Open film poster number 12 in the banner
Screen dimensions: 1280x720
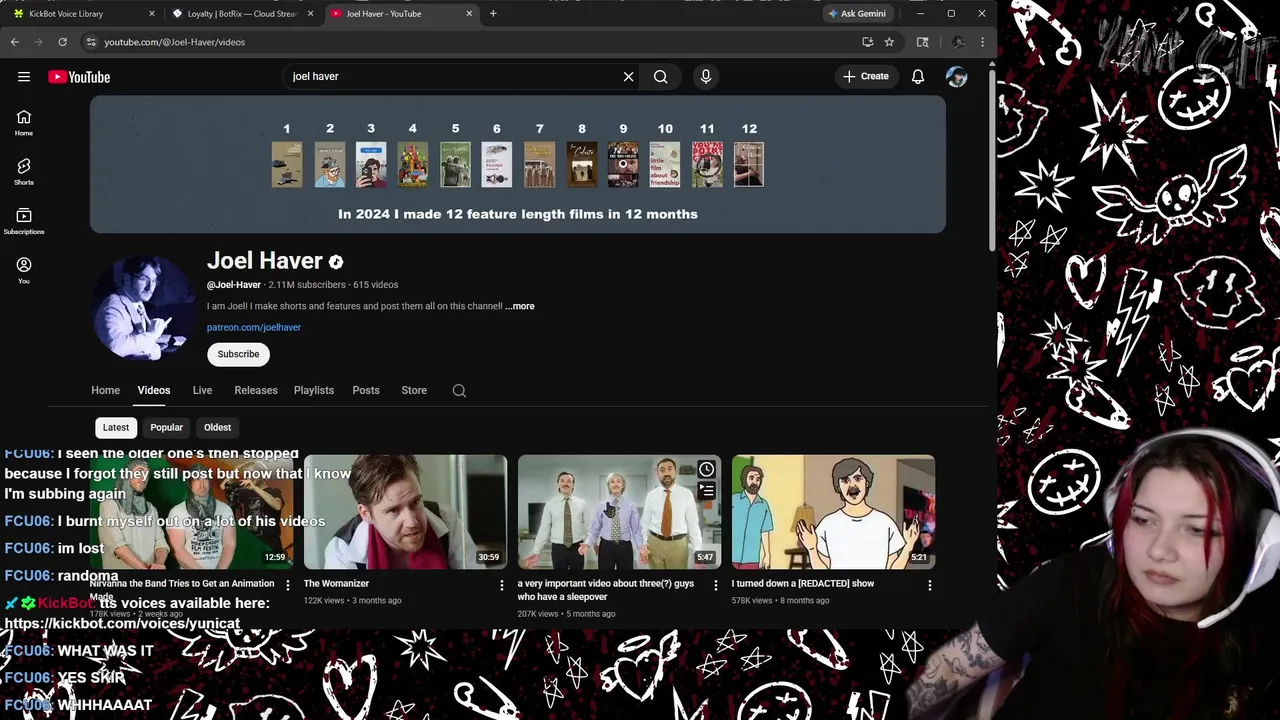pyautogui.click(x=749, y=164)
